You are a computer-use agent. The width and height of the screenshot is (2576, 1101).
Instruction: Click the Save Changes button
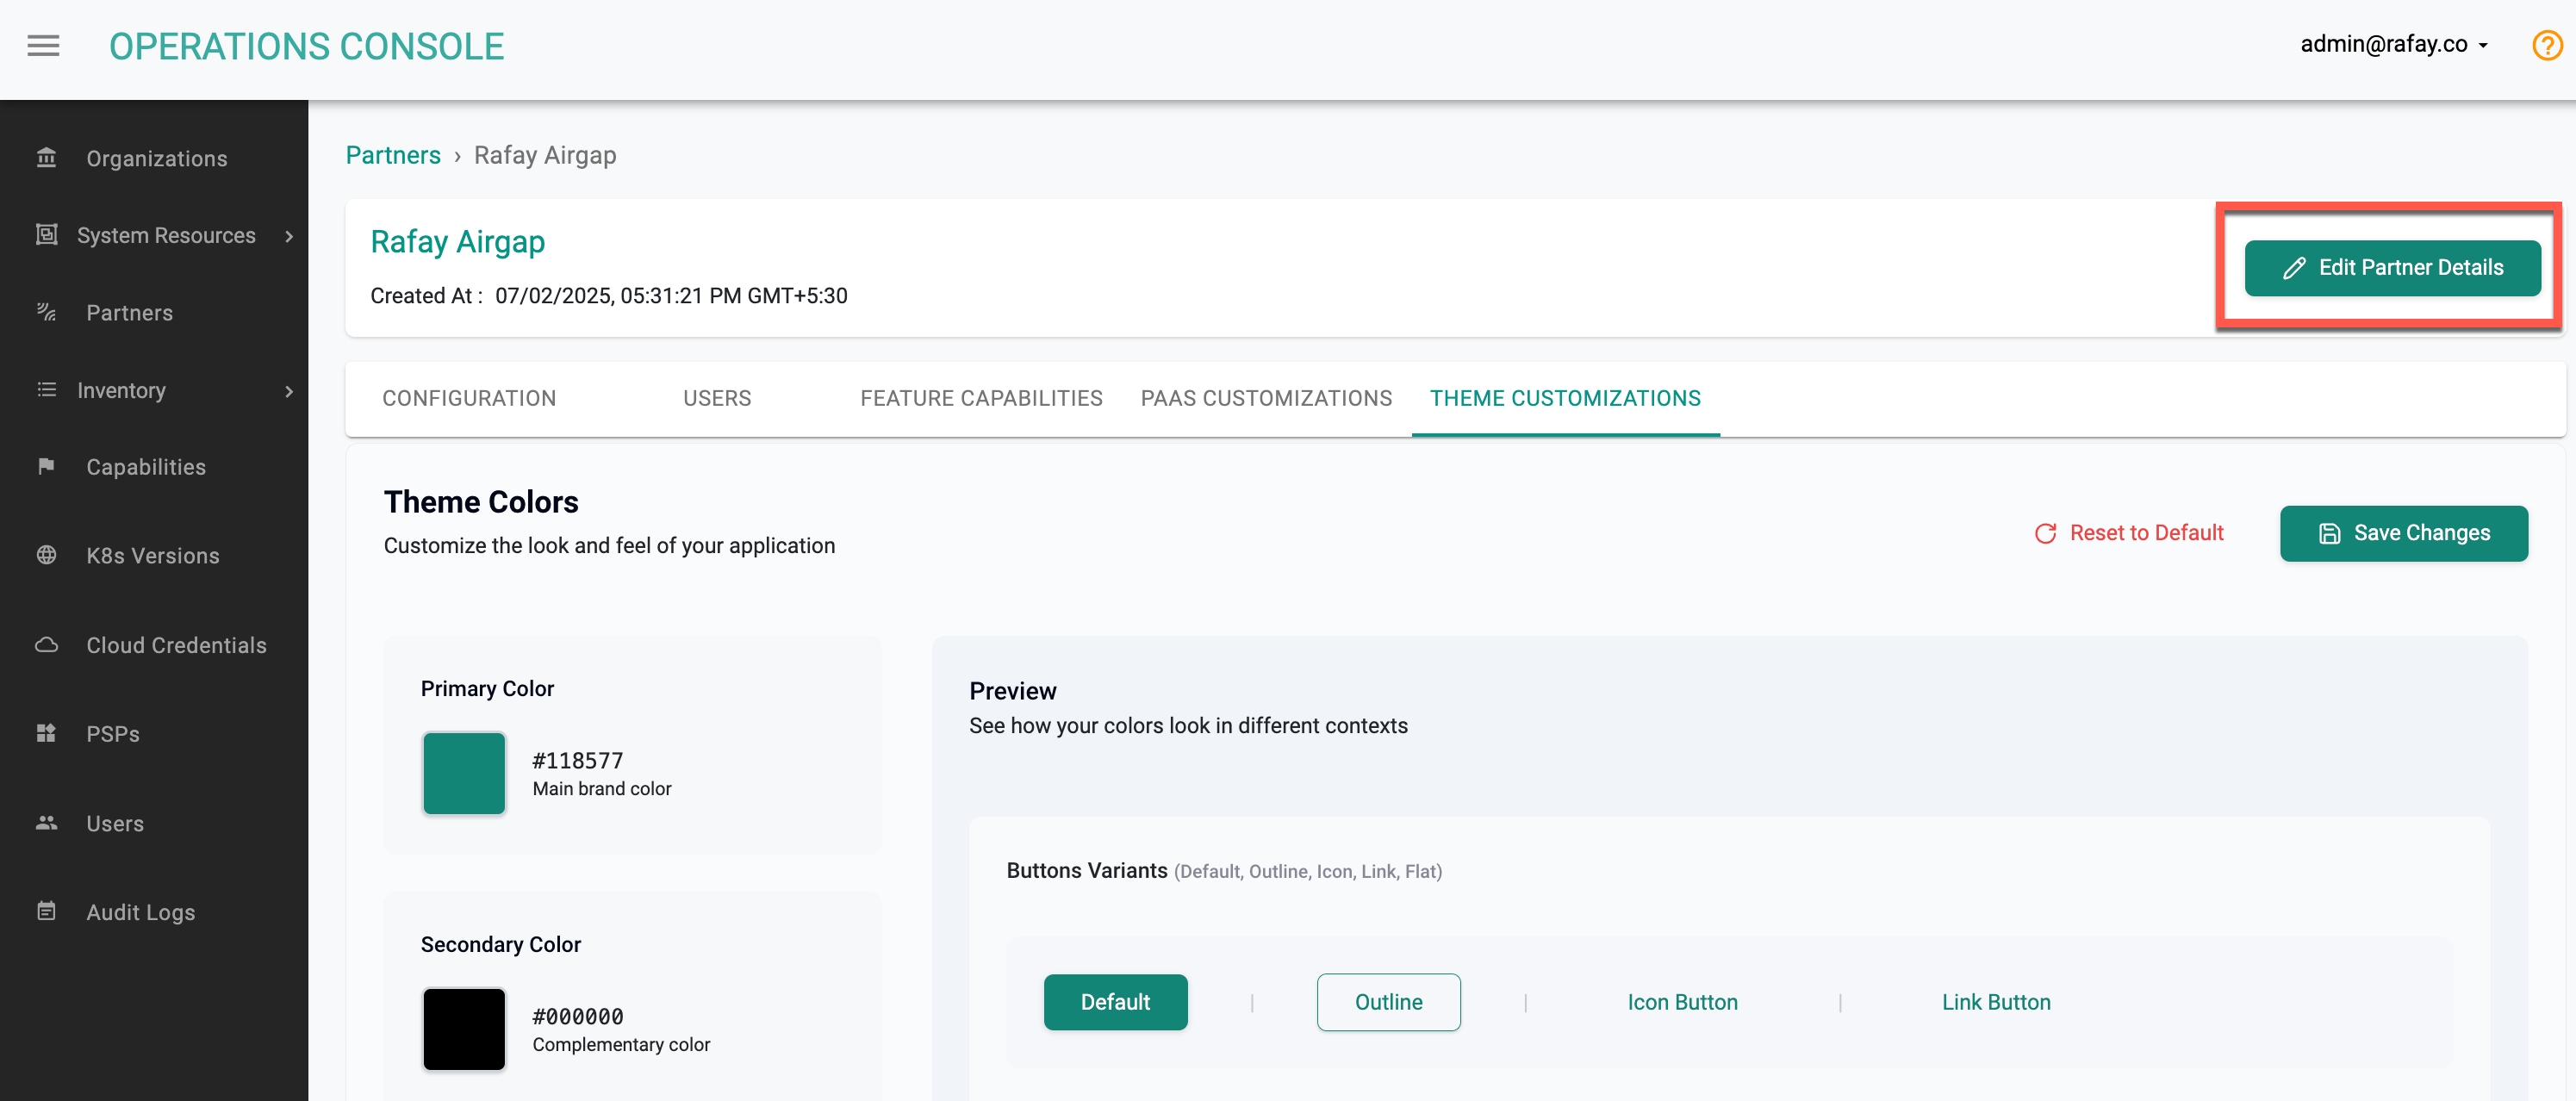click(x=2403, y=533)
